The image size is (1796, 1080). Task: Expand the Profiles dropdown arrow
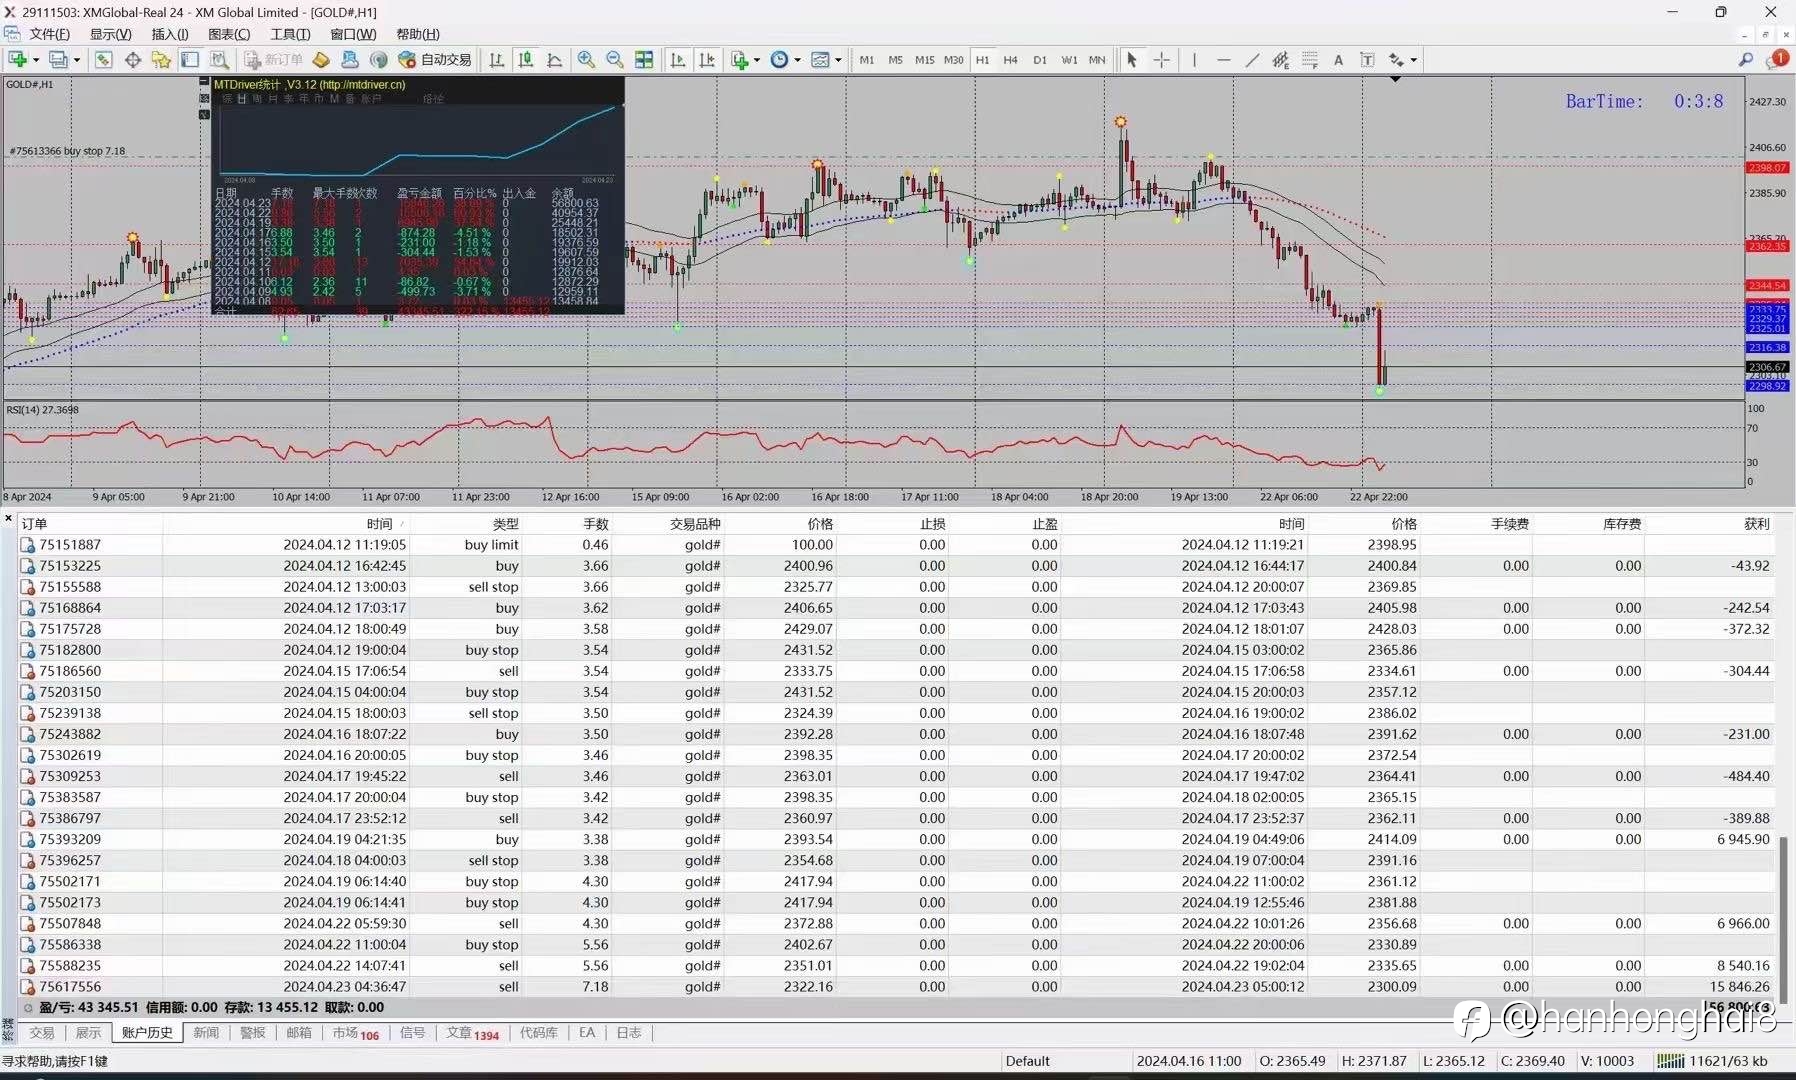pyautogui.click(x=77, y=60)
